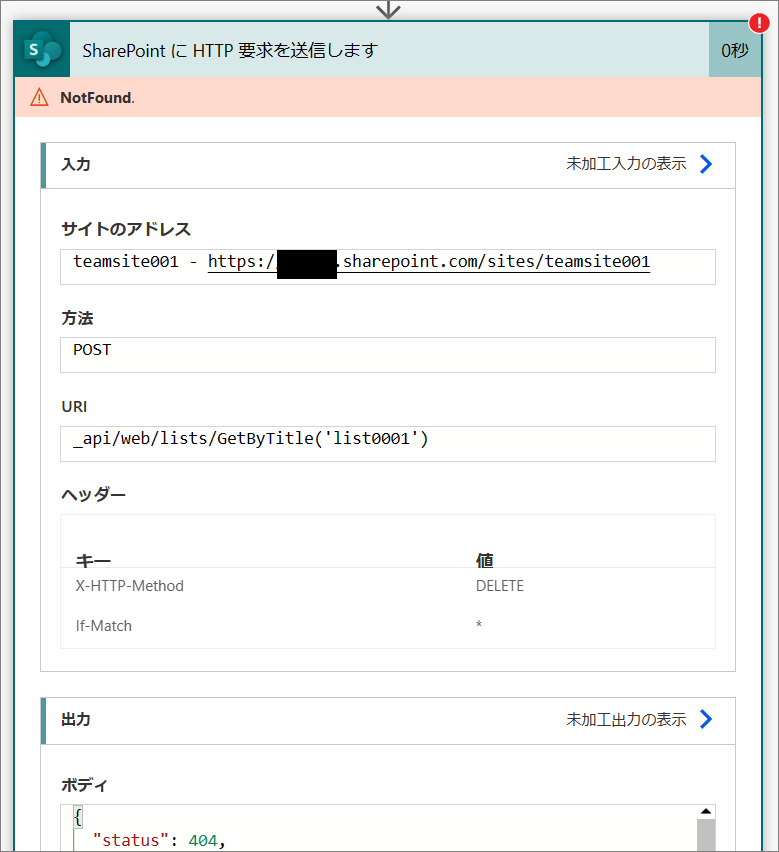Click the 0秒 duration badge
779x852 pixels.
[x=735, y=50]
